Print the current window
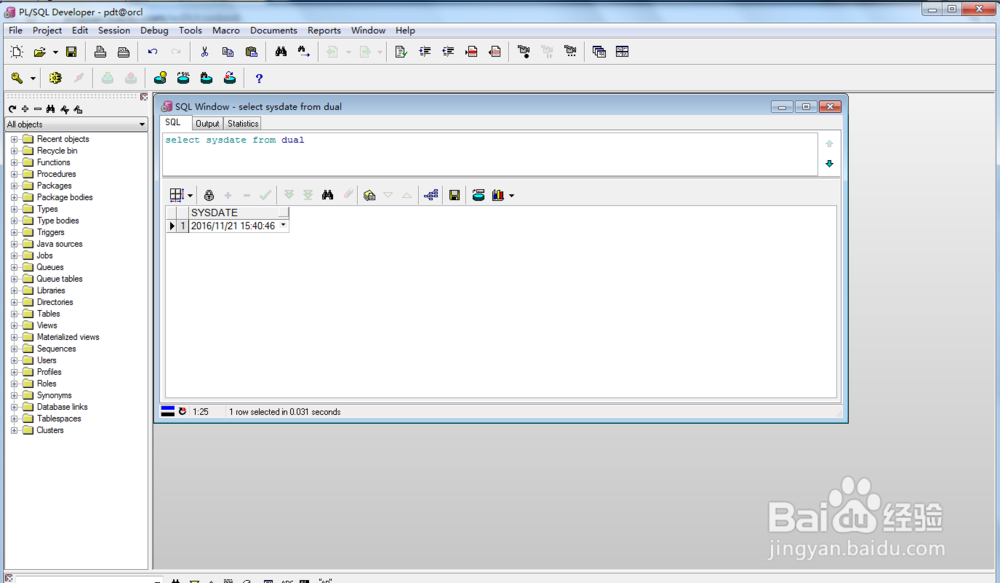This screenshot has height=583, width=1000. (x=100, y=51)
